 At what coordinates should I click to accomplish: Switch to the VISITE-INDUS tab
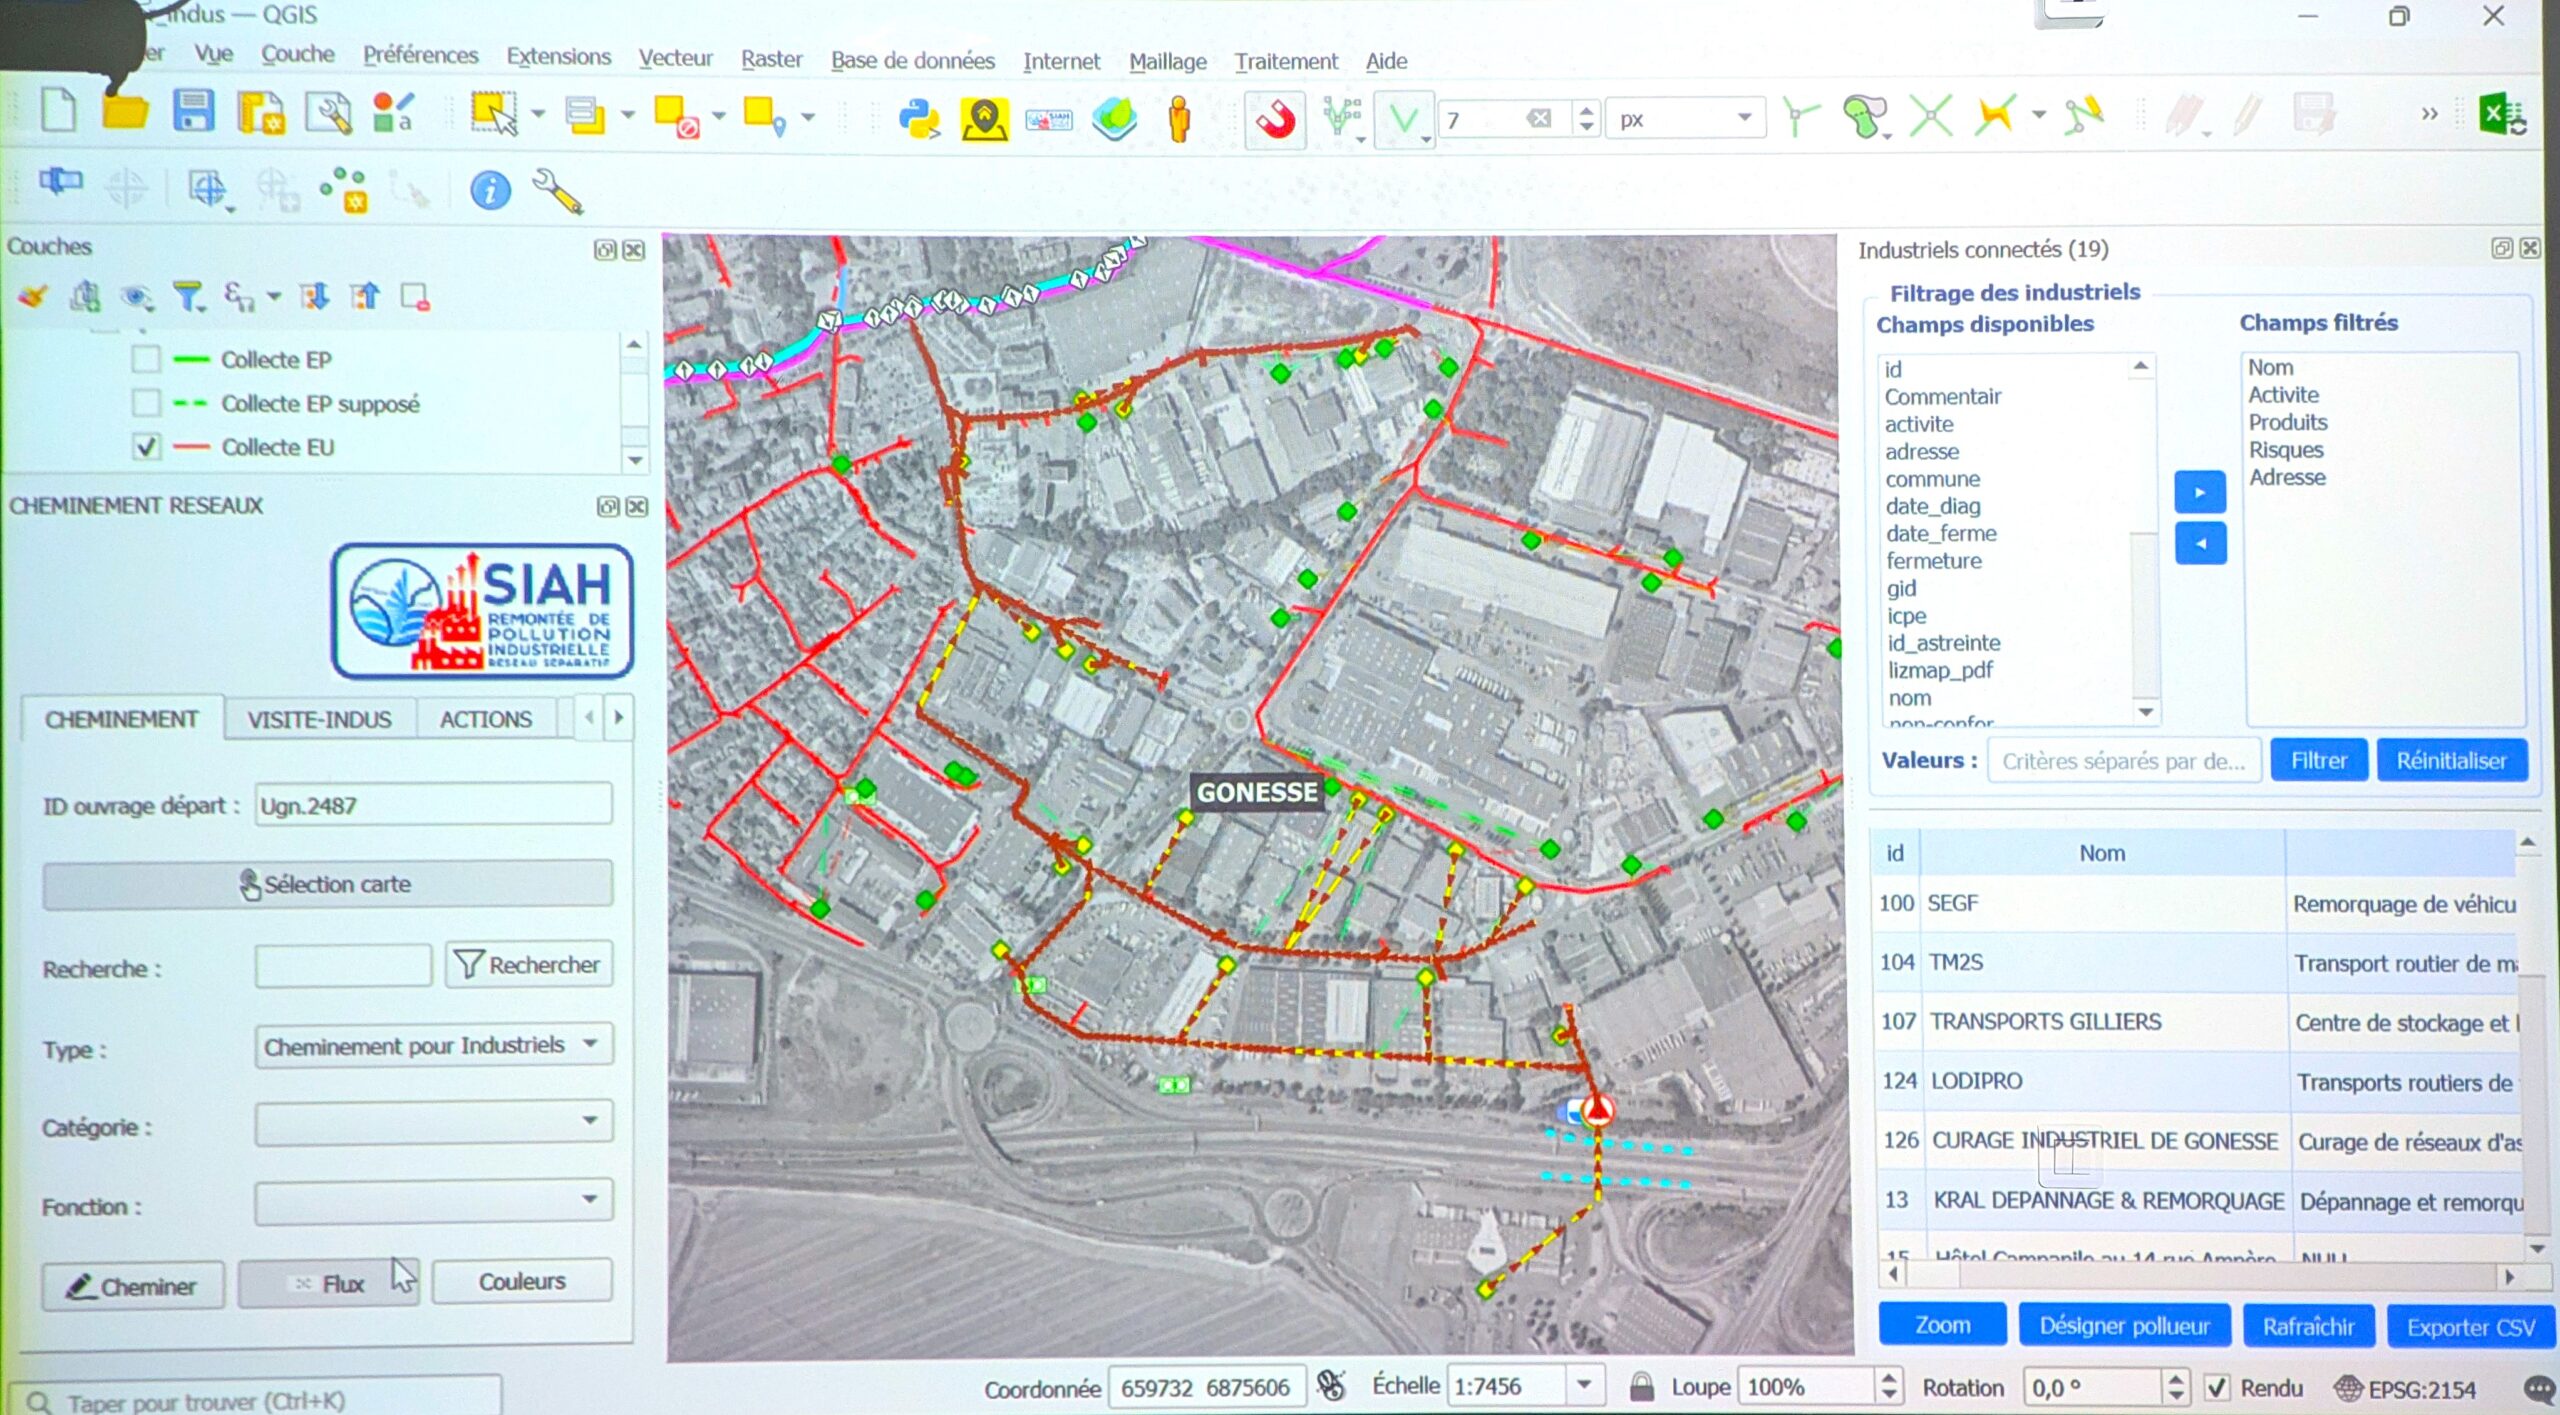[x=319, y=719]
